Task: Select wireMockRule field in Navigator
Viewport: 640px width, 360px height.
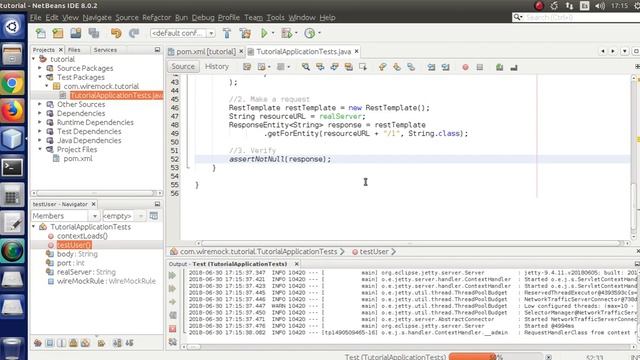Action: click(x=106, y=281)
